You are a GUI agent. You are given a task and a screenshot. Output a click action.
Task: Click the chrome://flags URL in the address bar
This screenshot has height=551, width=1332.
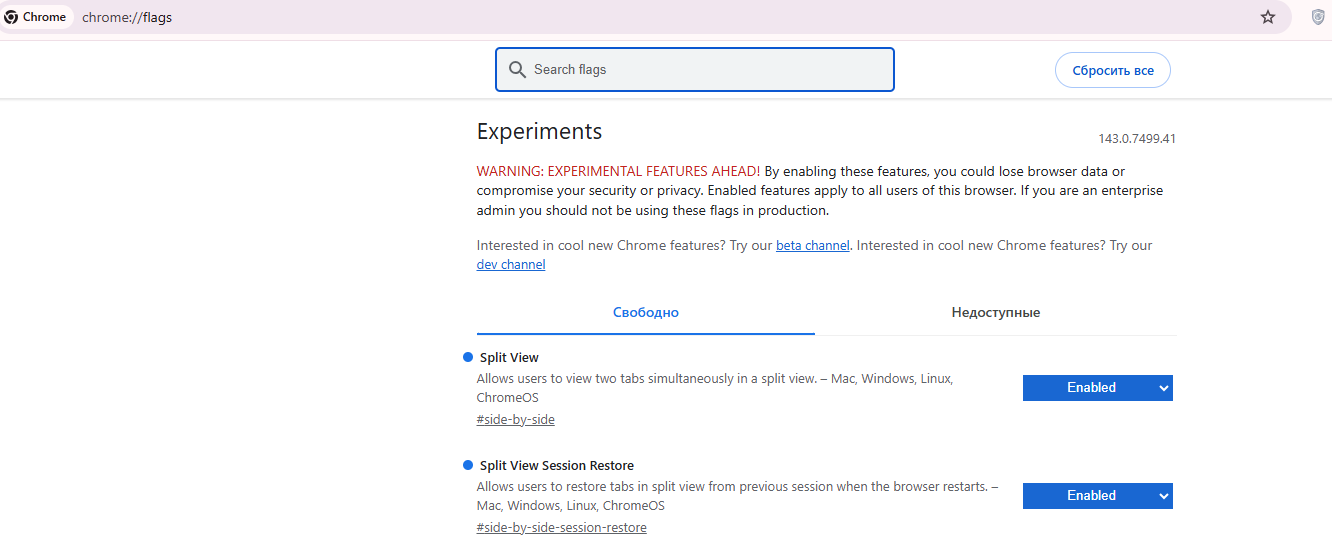click(x=127, y=17)
